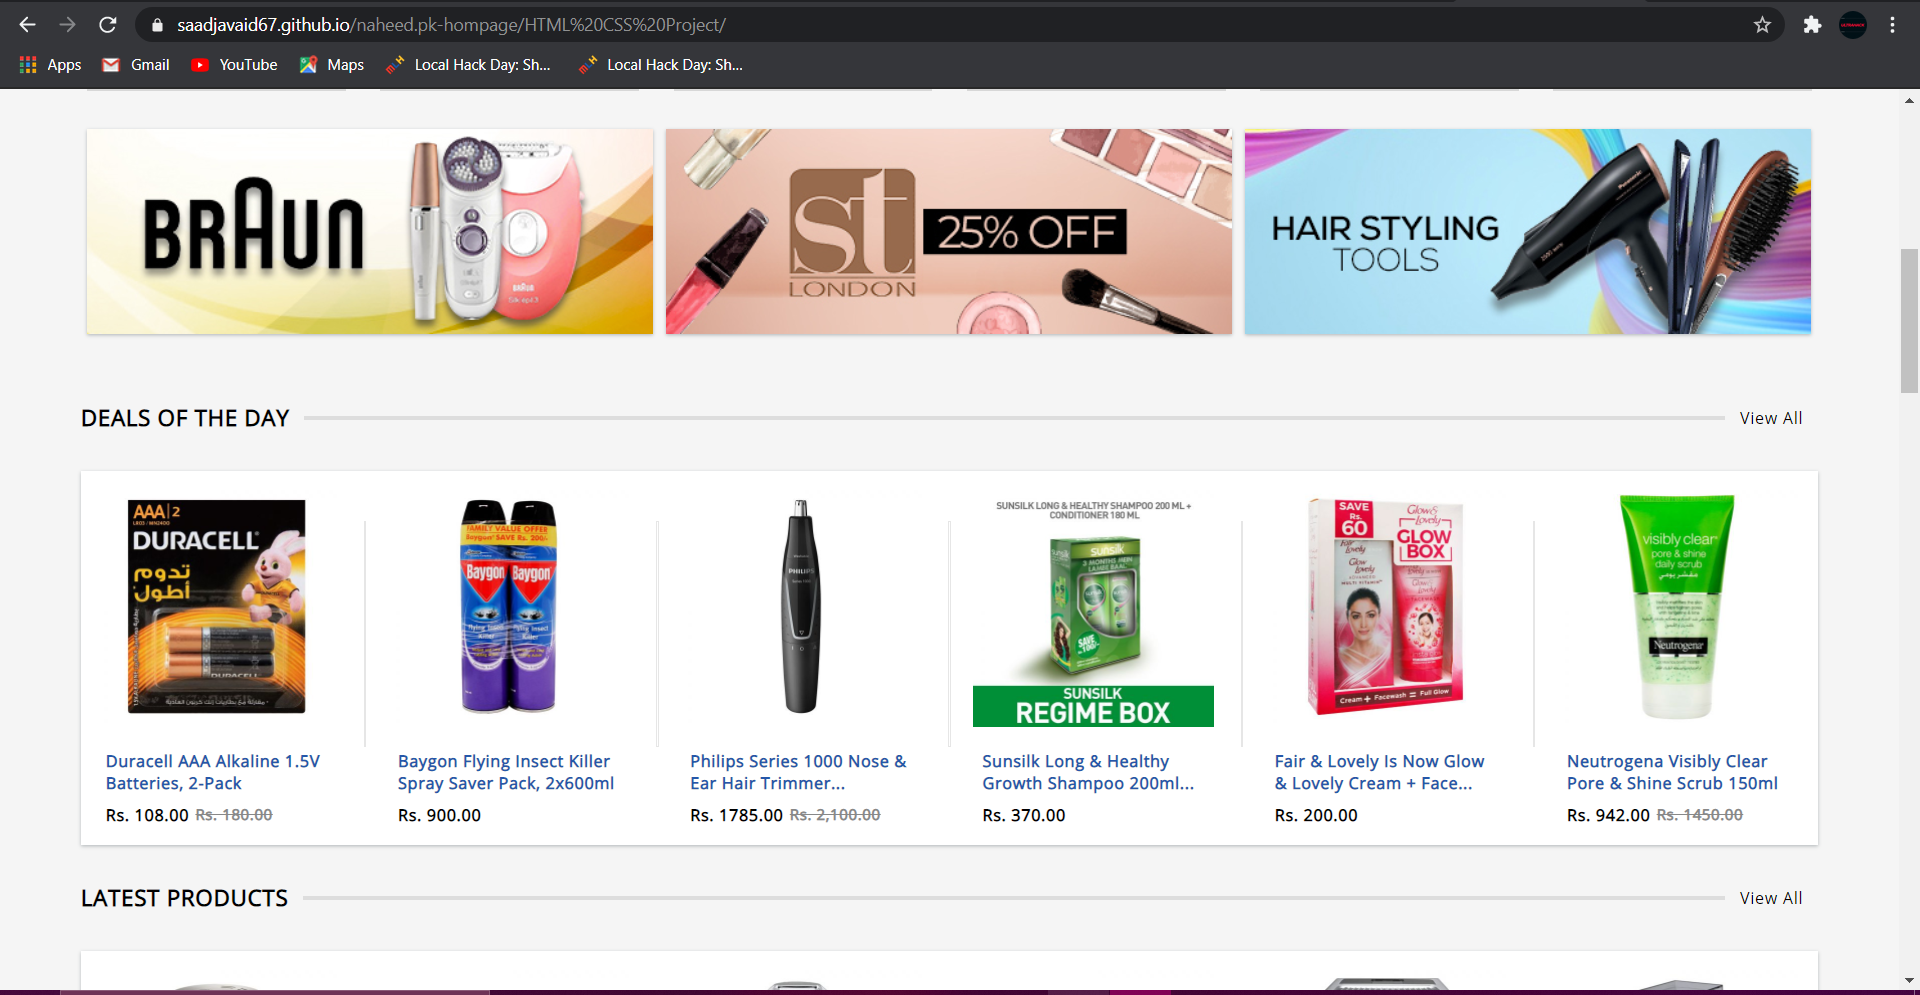Click the struck-through price Rs. 1450.00
1920x995 pixels.
[x=1700, y=815]
